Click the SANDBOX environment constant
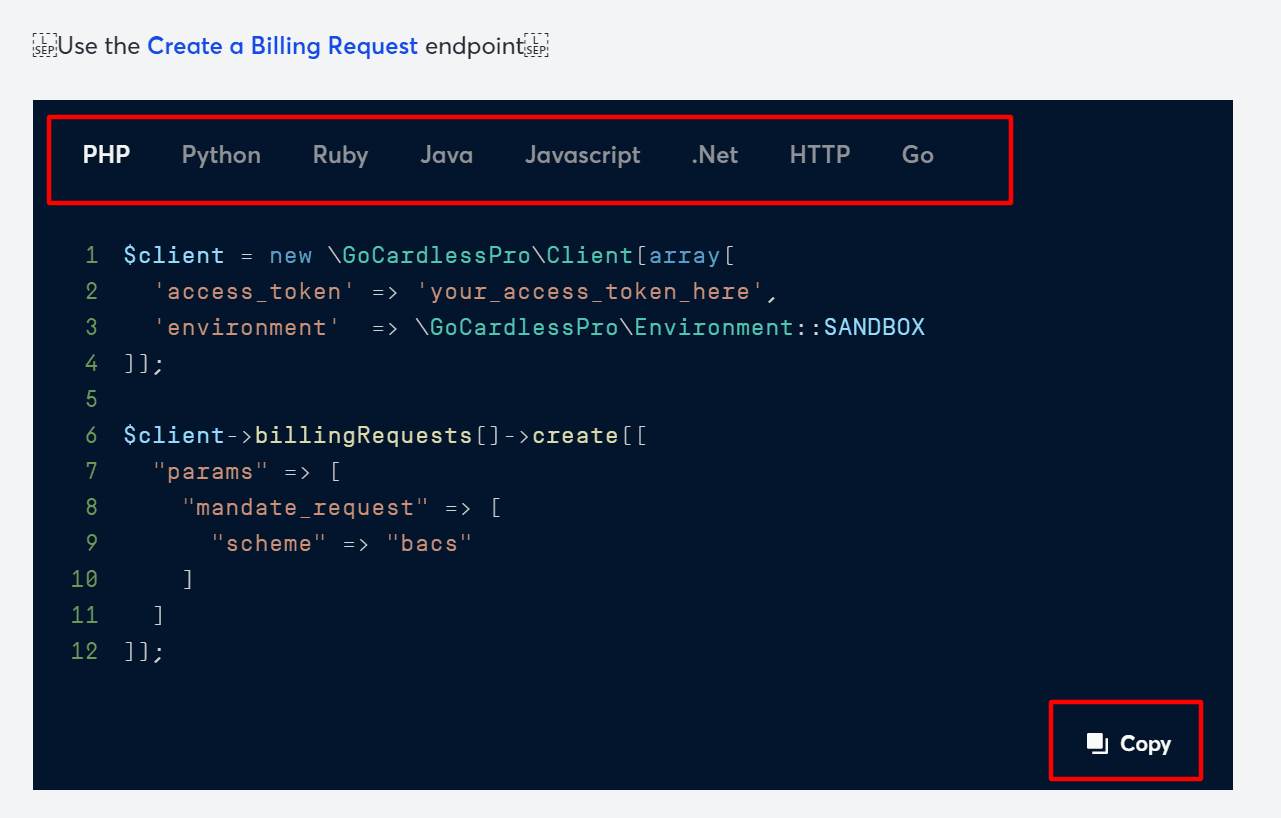Viewport: 1281px width, 818px height. tap(874, 327)
